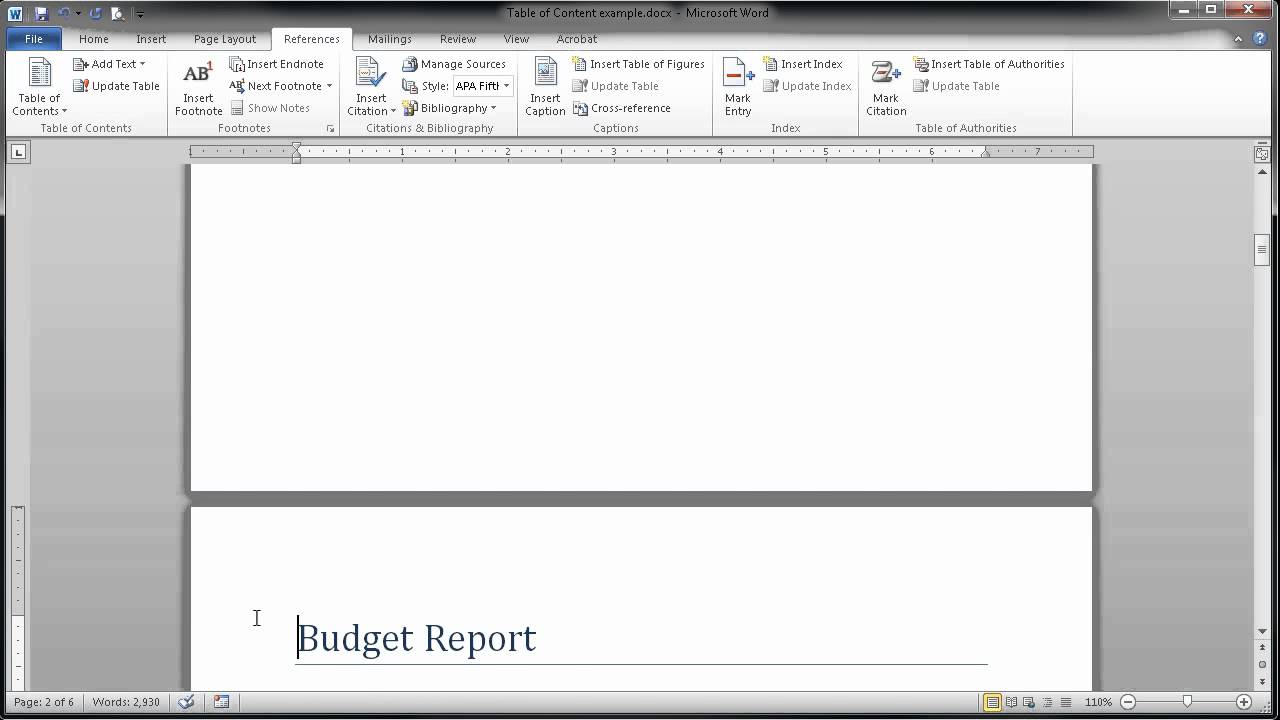Save the document from Quick Access Toolbar
This screenshot has width=1280, height=720.
(x=41, y=13)
